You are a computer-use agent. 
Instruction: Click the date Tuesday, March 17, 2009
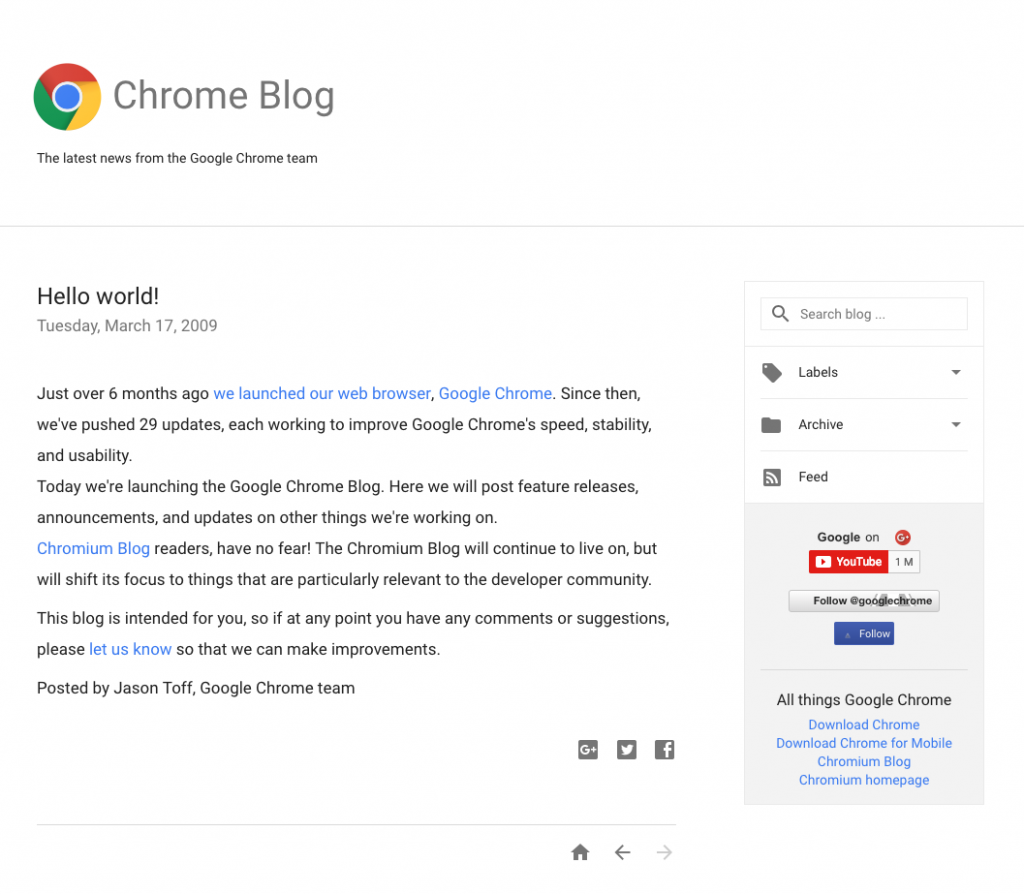click(x=127, y=326)
